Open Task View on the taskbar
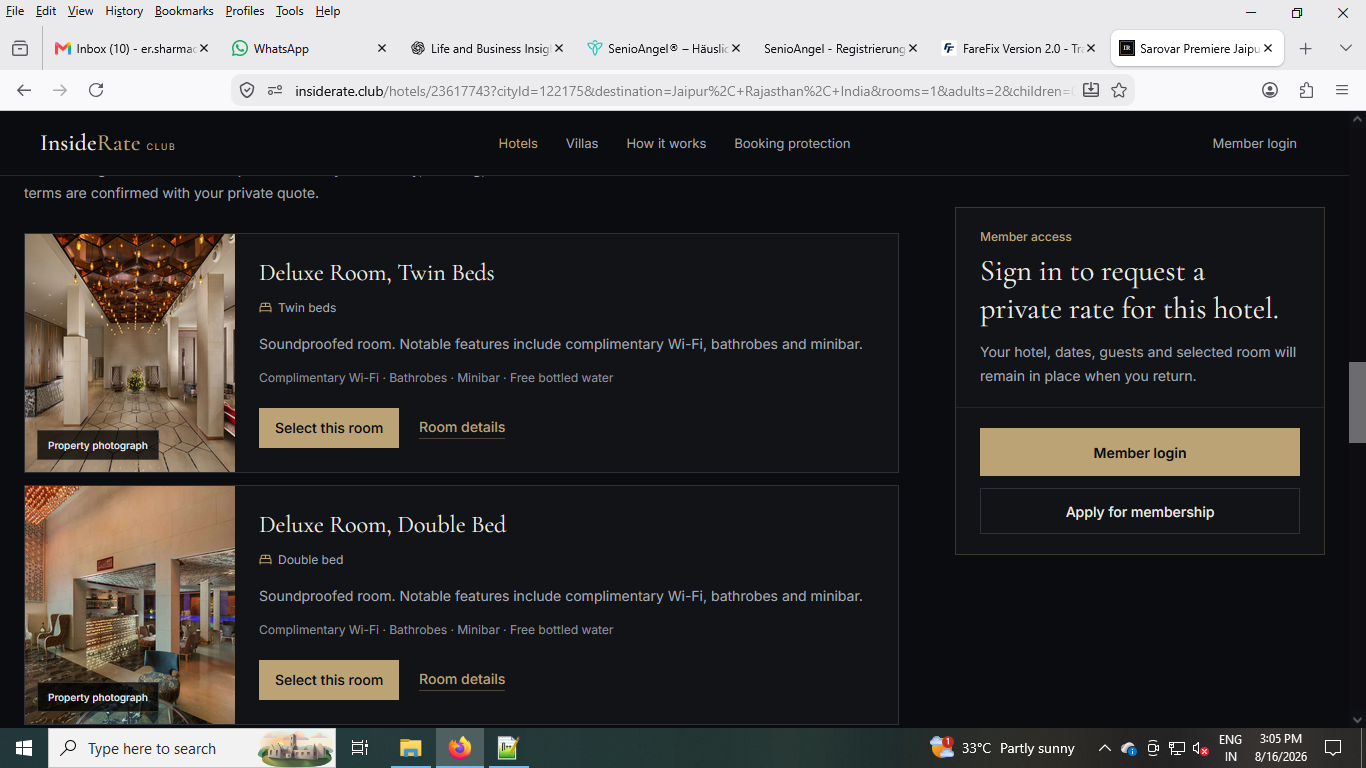This screenshot has height=768, width=1366. click(x=360, y=748)
